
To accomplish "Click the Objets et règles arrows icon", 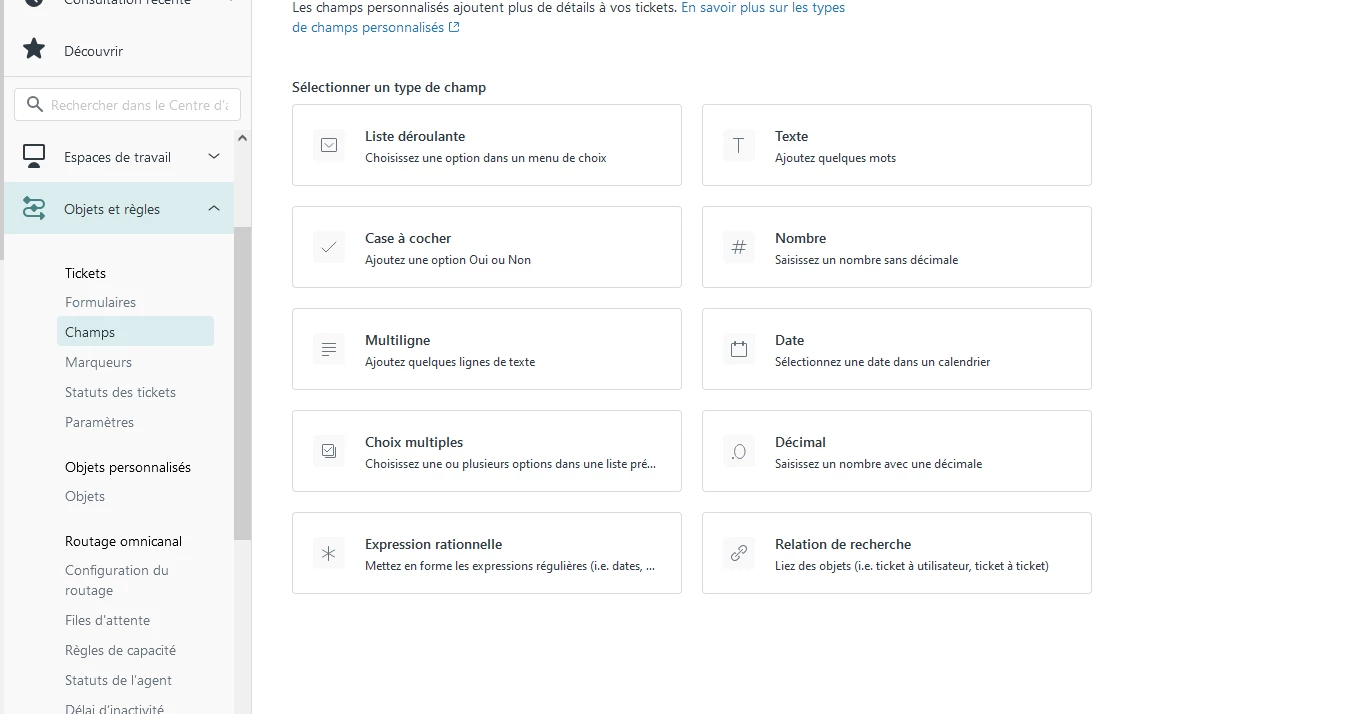I will point(34,208).
